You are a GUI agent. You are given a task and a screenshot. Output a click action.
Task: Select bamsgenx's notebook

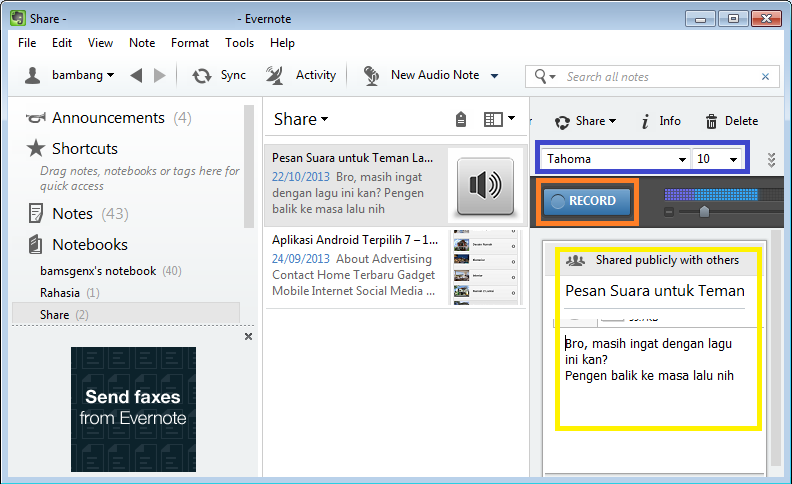pos(111,271)
